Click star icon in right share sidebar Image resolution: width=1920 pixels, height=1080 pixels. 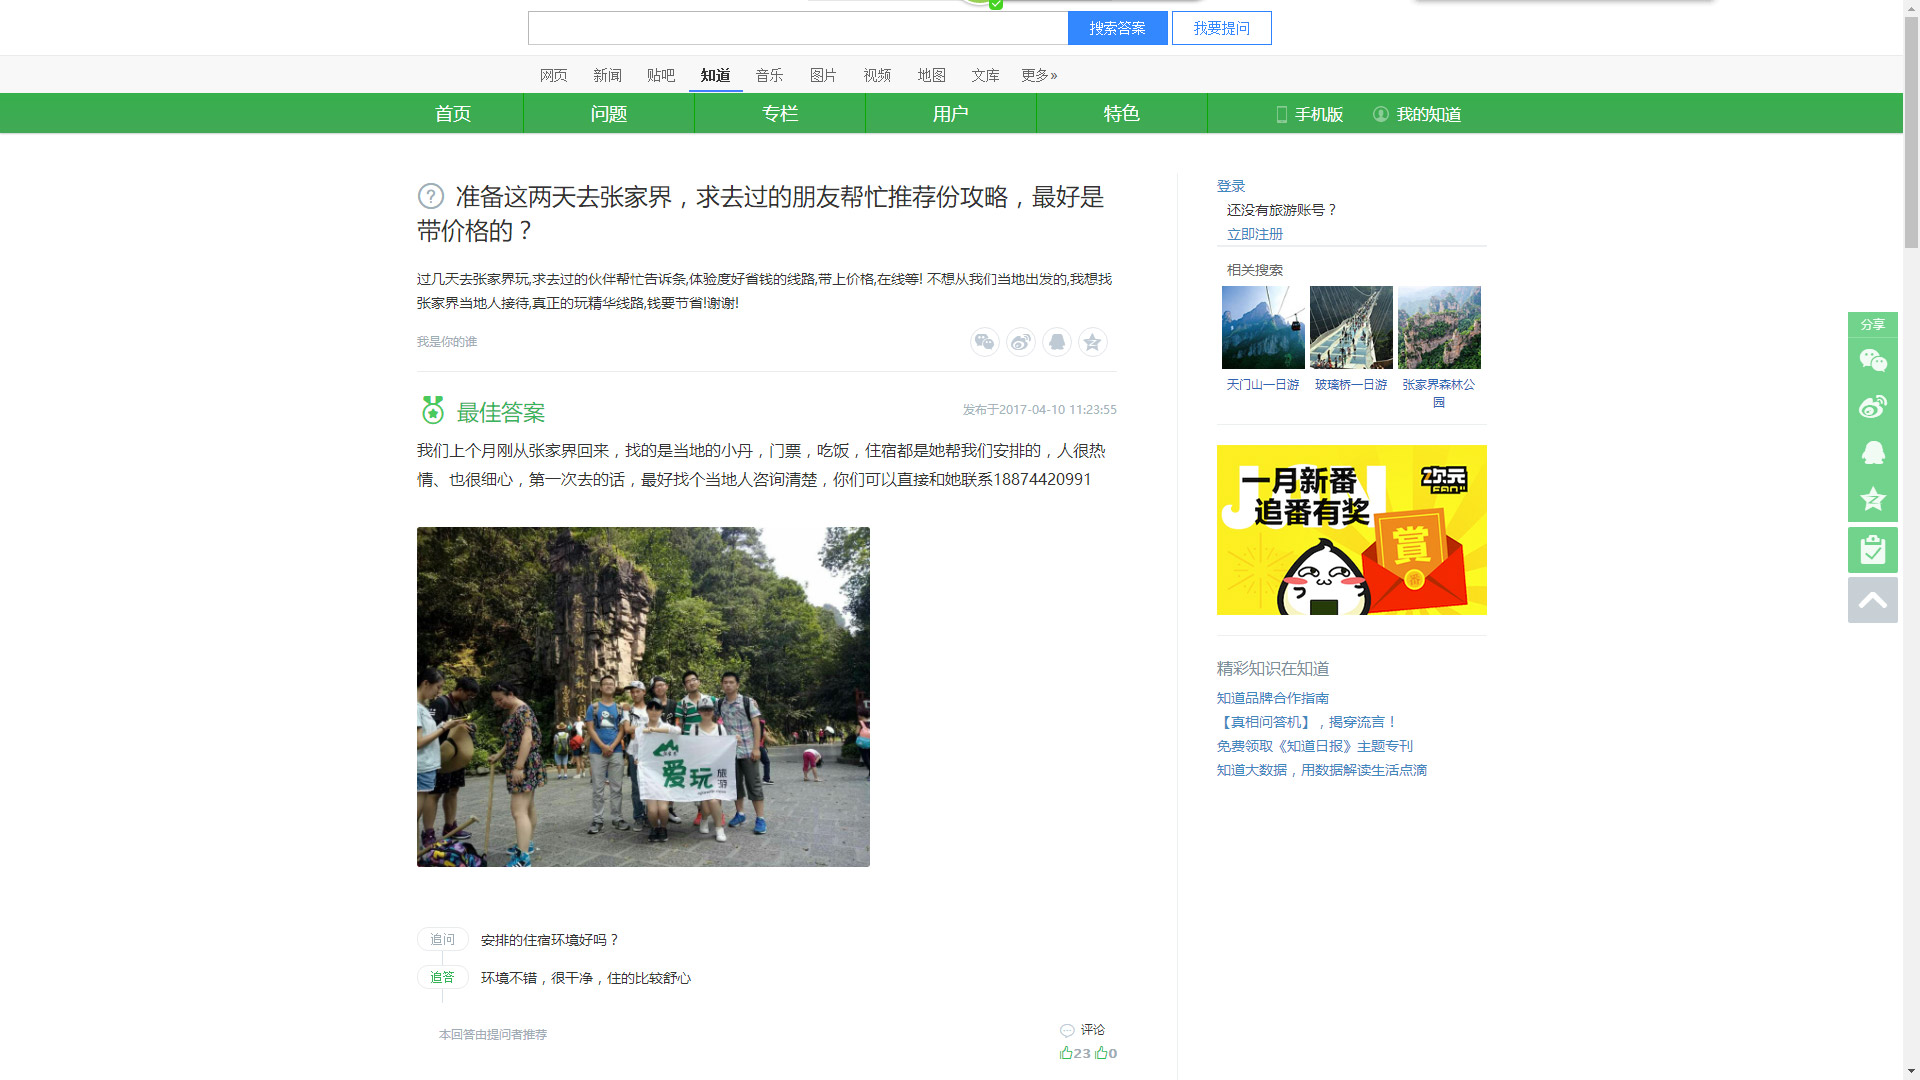coord(1873,498)
